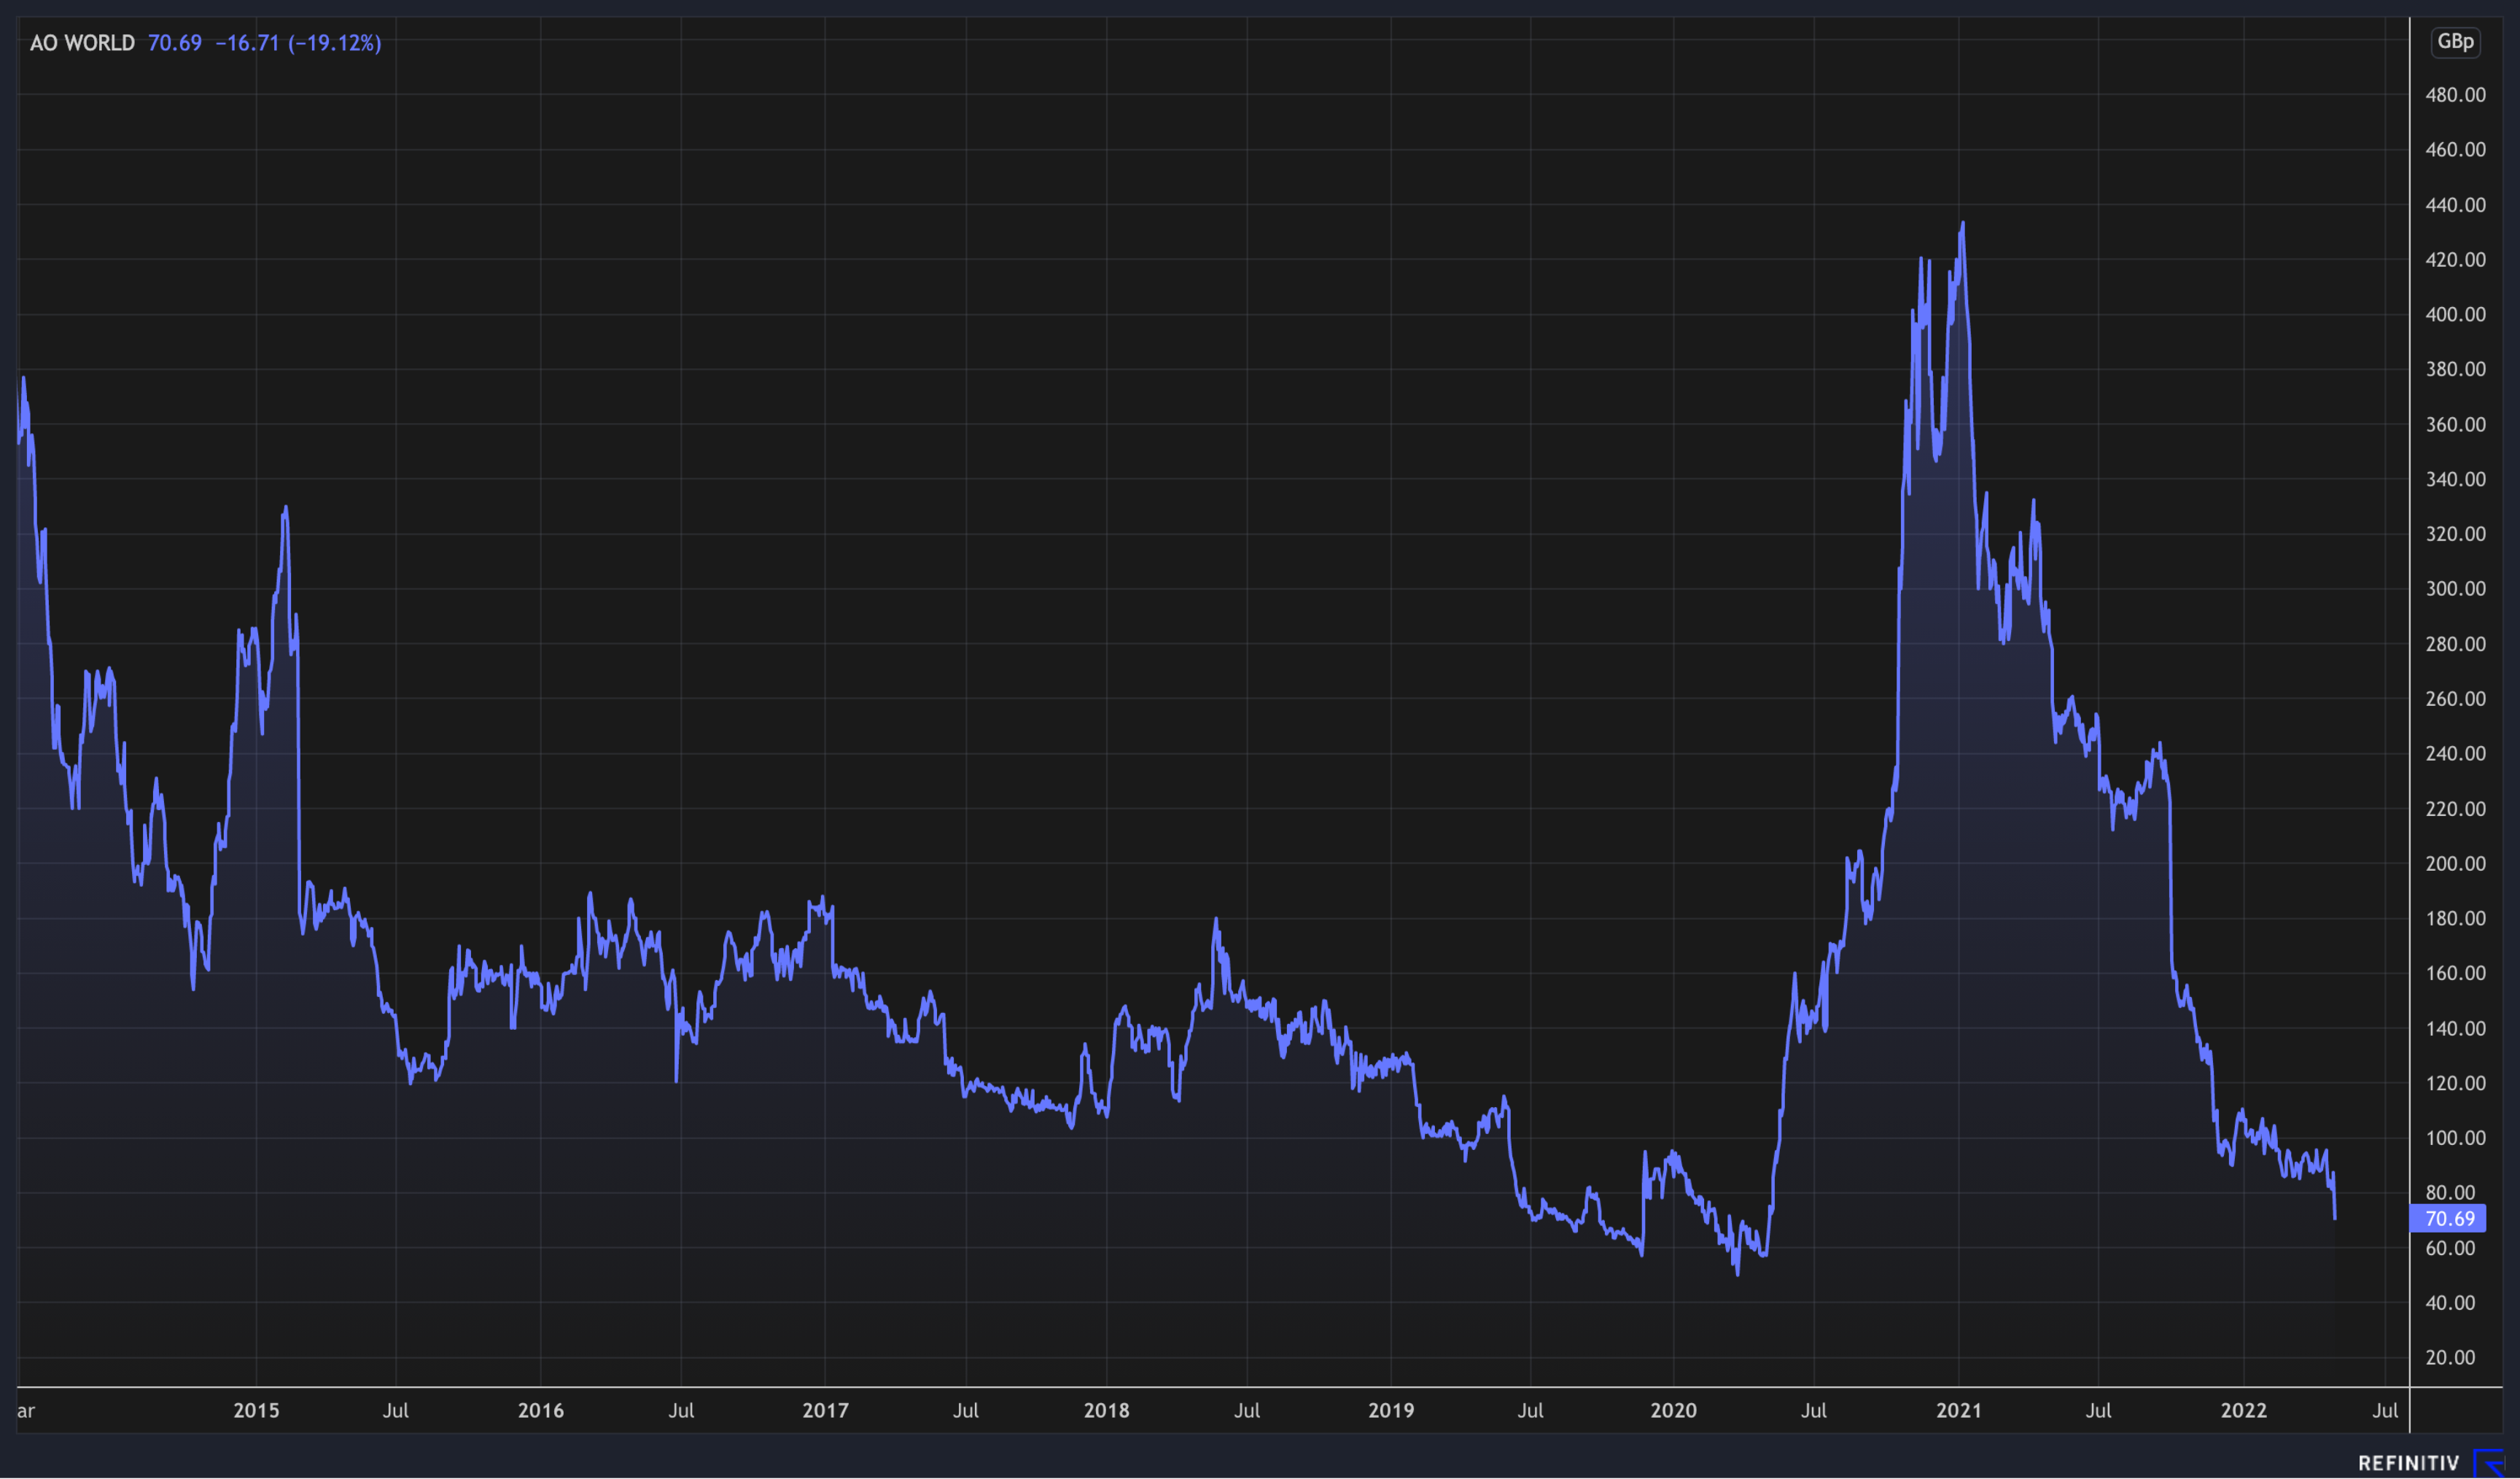This screenshot has height=1479, width=2520.
Task: Click the 2022 time axis label
Action: click(2244, 1411)
